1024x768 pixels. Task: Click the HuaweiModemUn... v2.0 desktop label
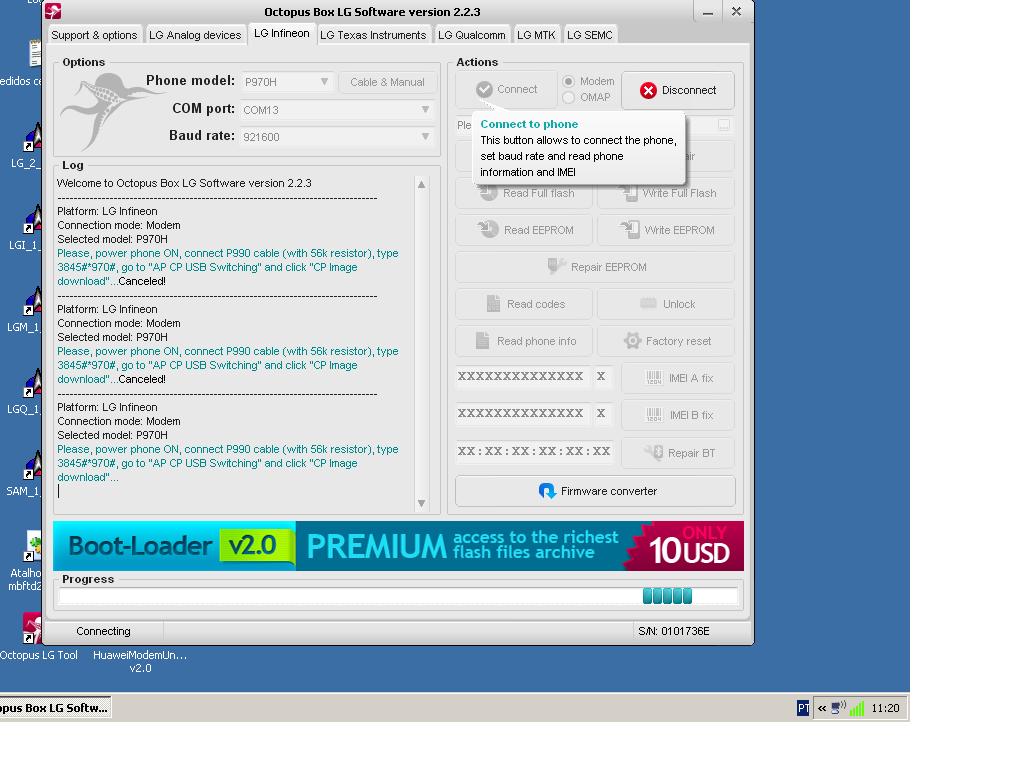coord(140,662)
